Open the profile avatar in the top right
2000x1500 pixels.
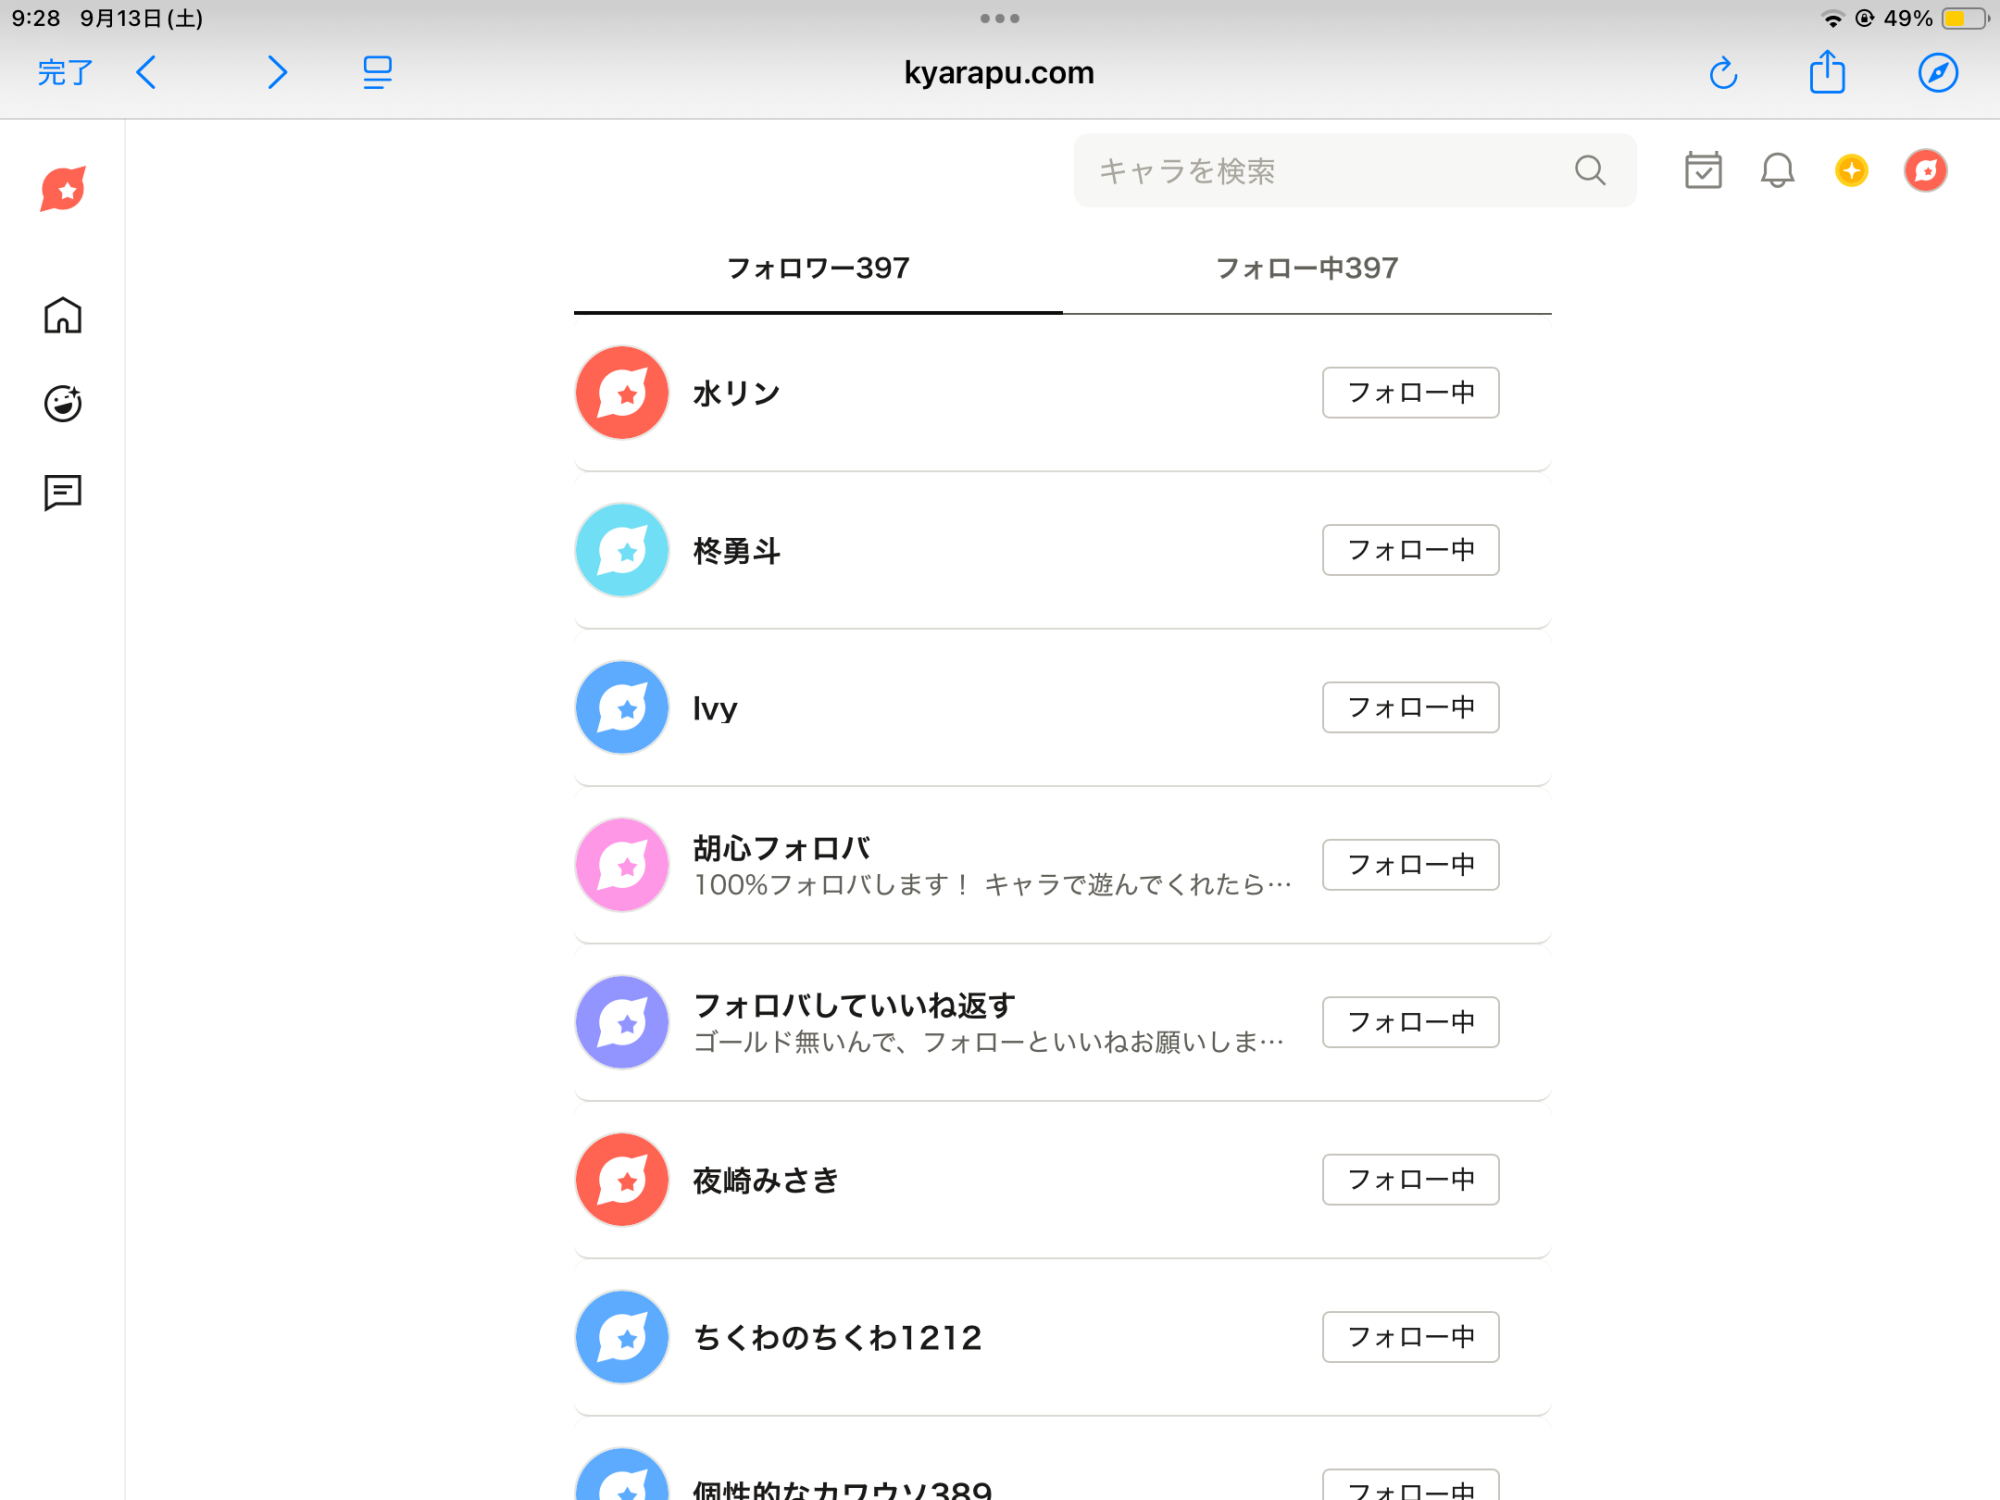click(1925, 171)
